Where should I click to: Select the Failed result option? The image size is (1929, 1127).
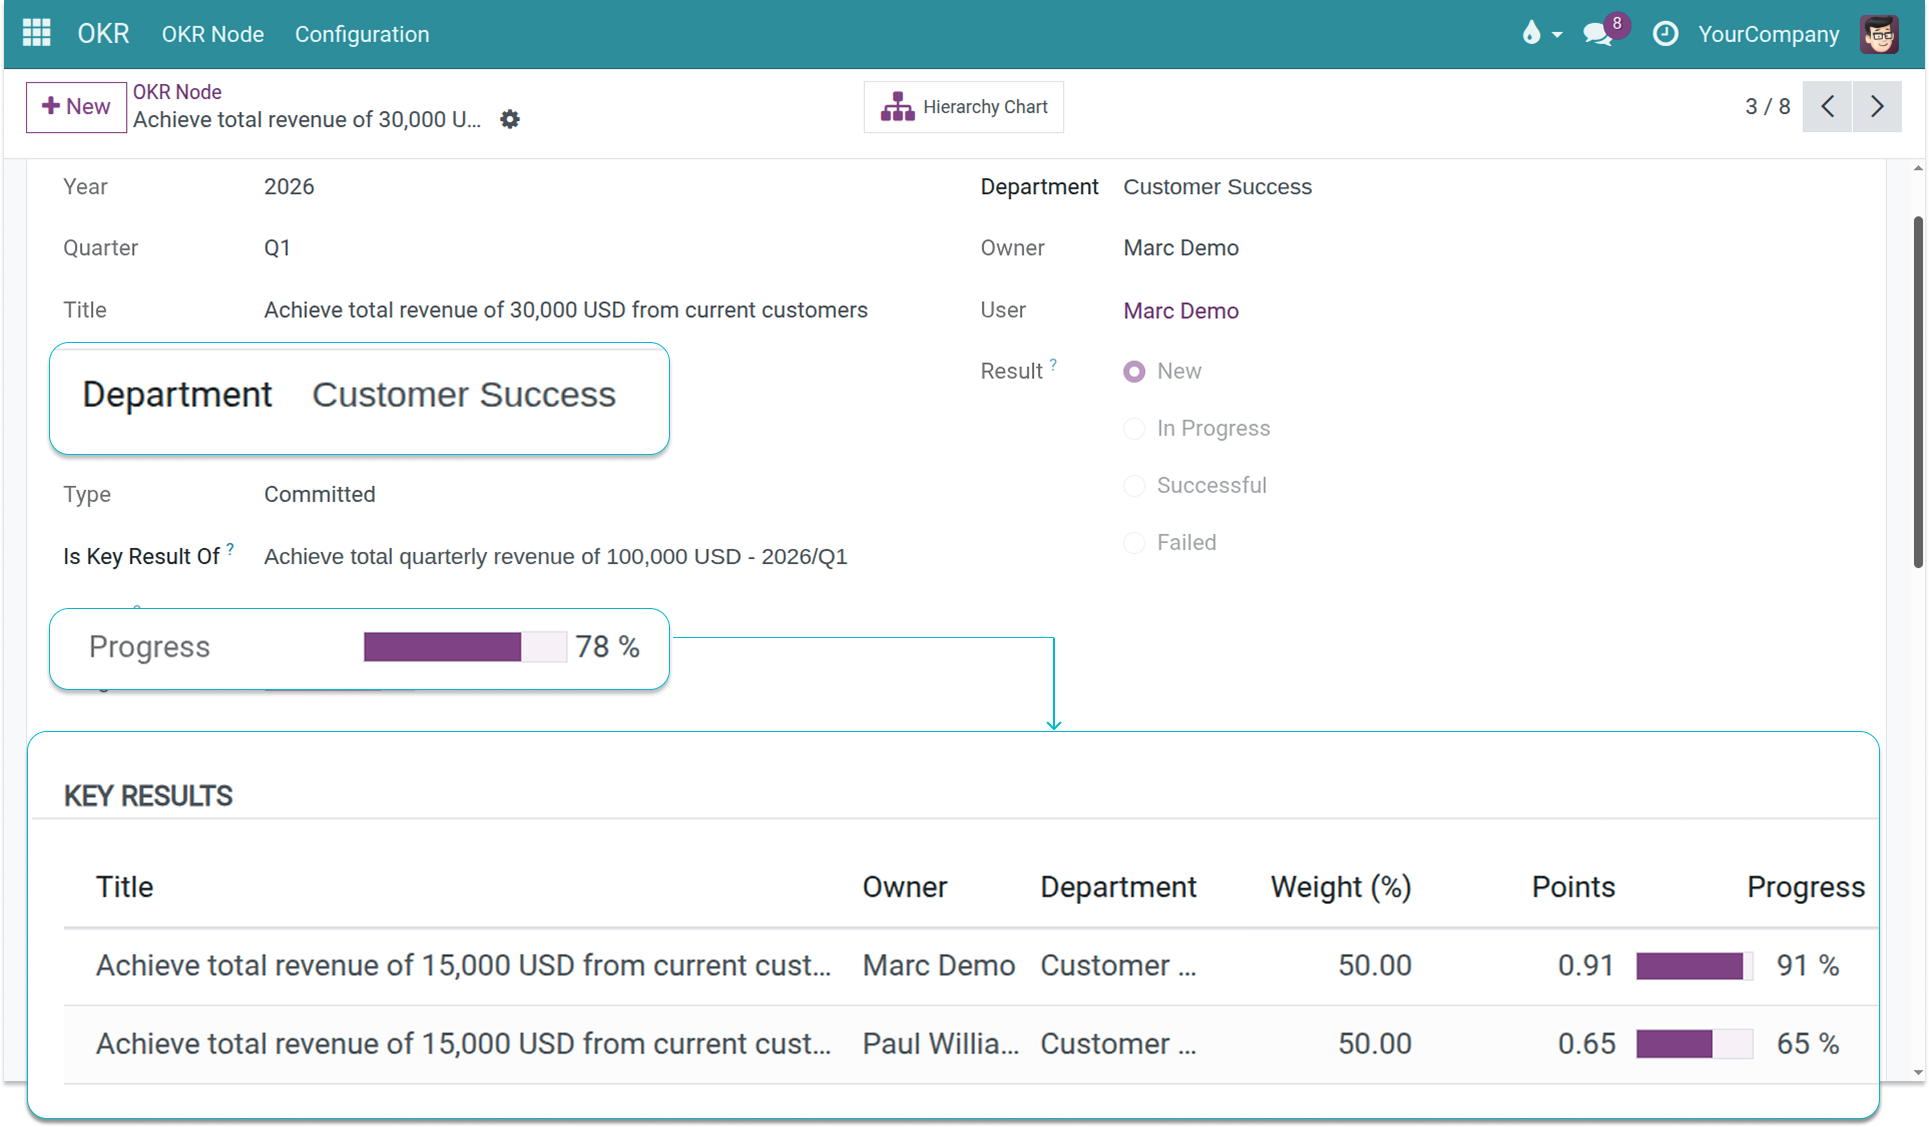pyautogui.click(x=1134, y=542)
